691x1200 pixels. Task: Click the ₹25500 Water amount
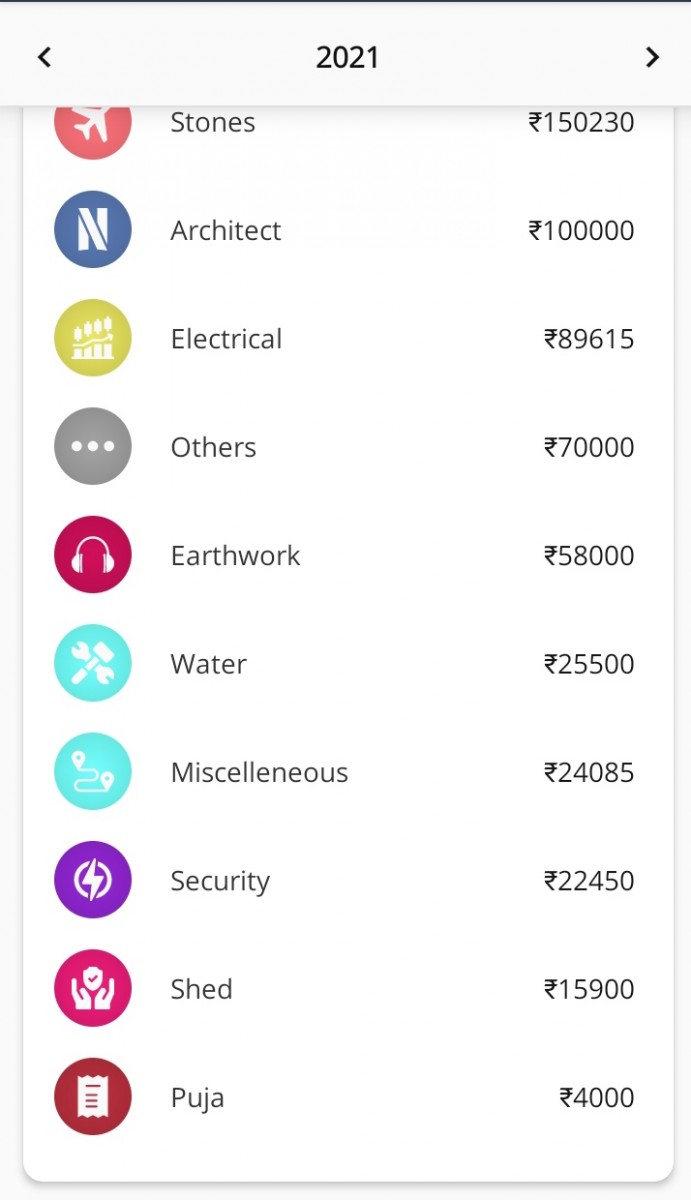tap(589, 664)
